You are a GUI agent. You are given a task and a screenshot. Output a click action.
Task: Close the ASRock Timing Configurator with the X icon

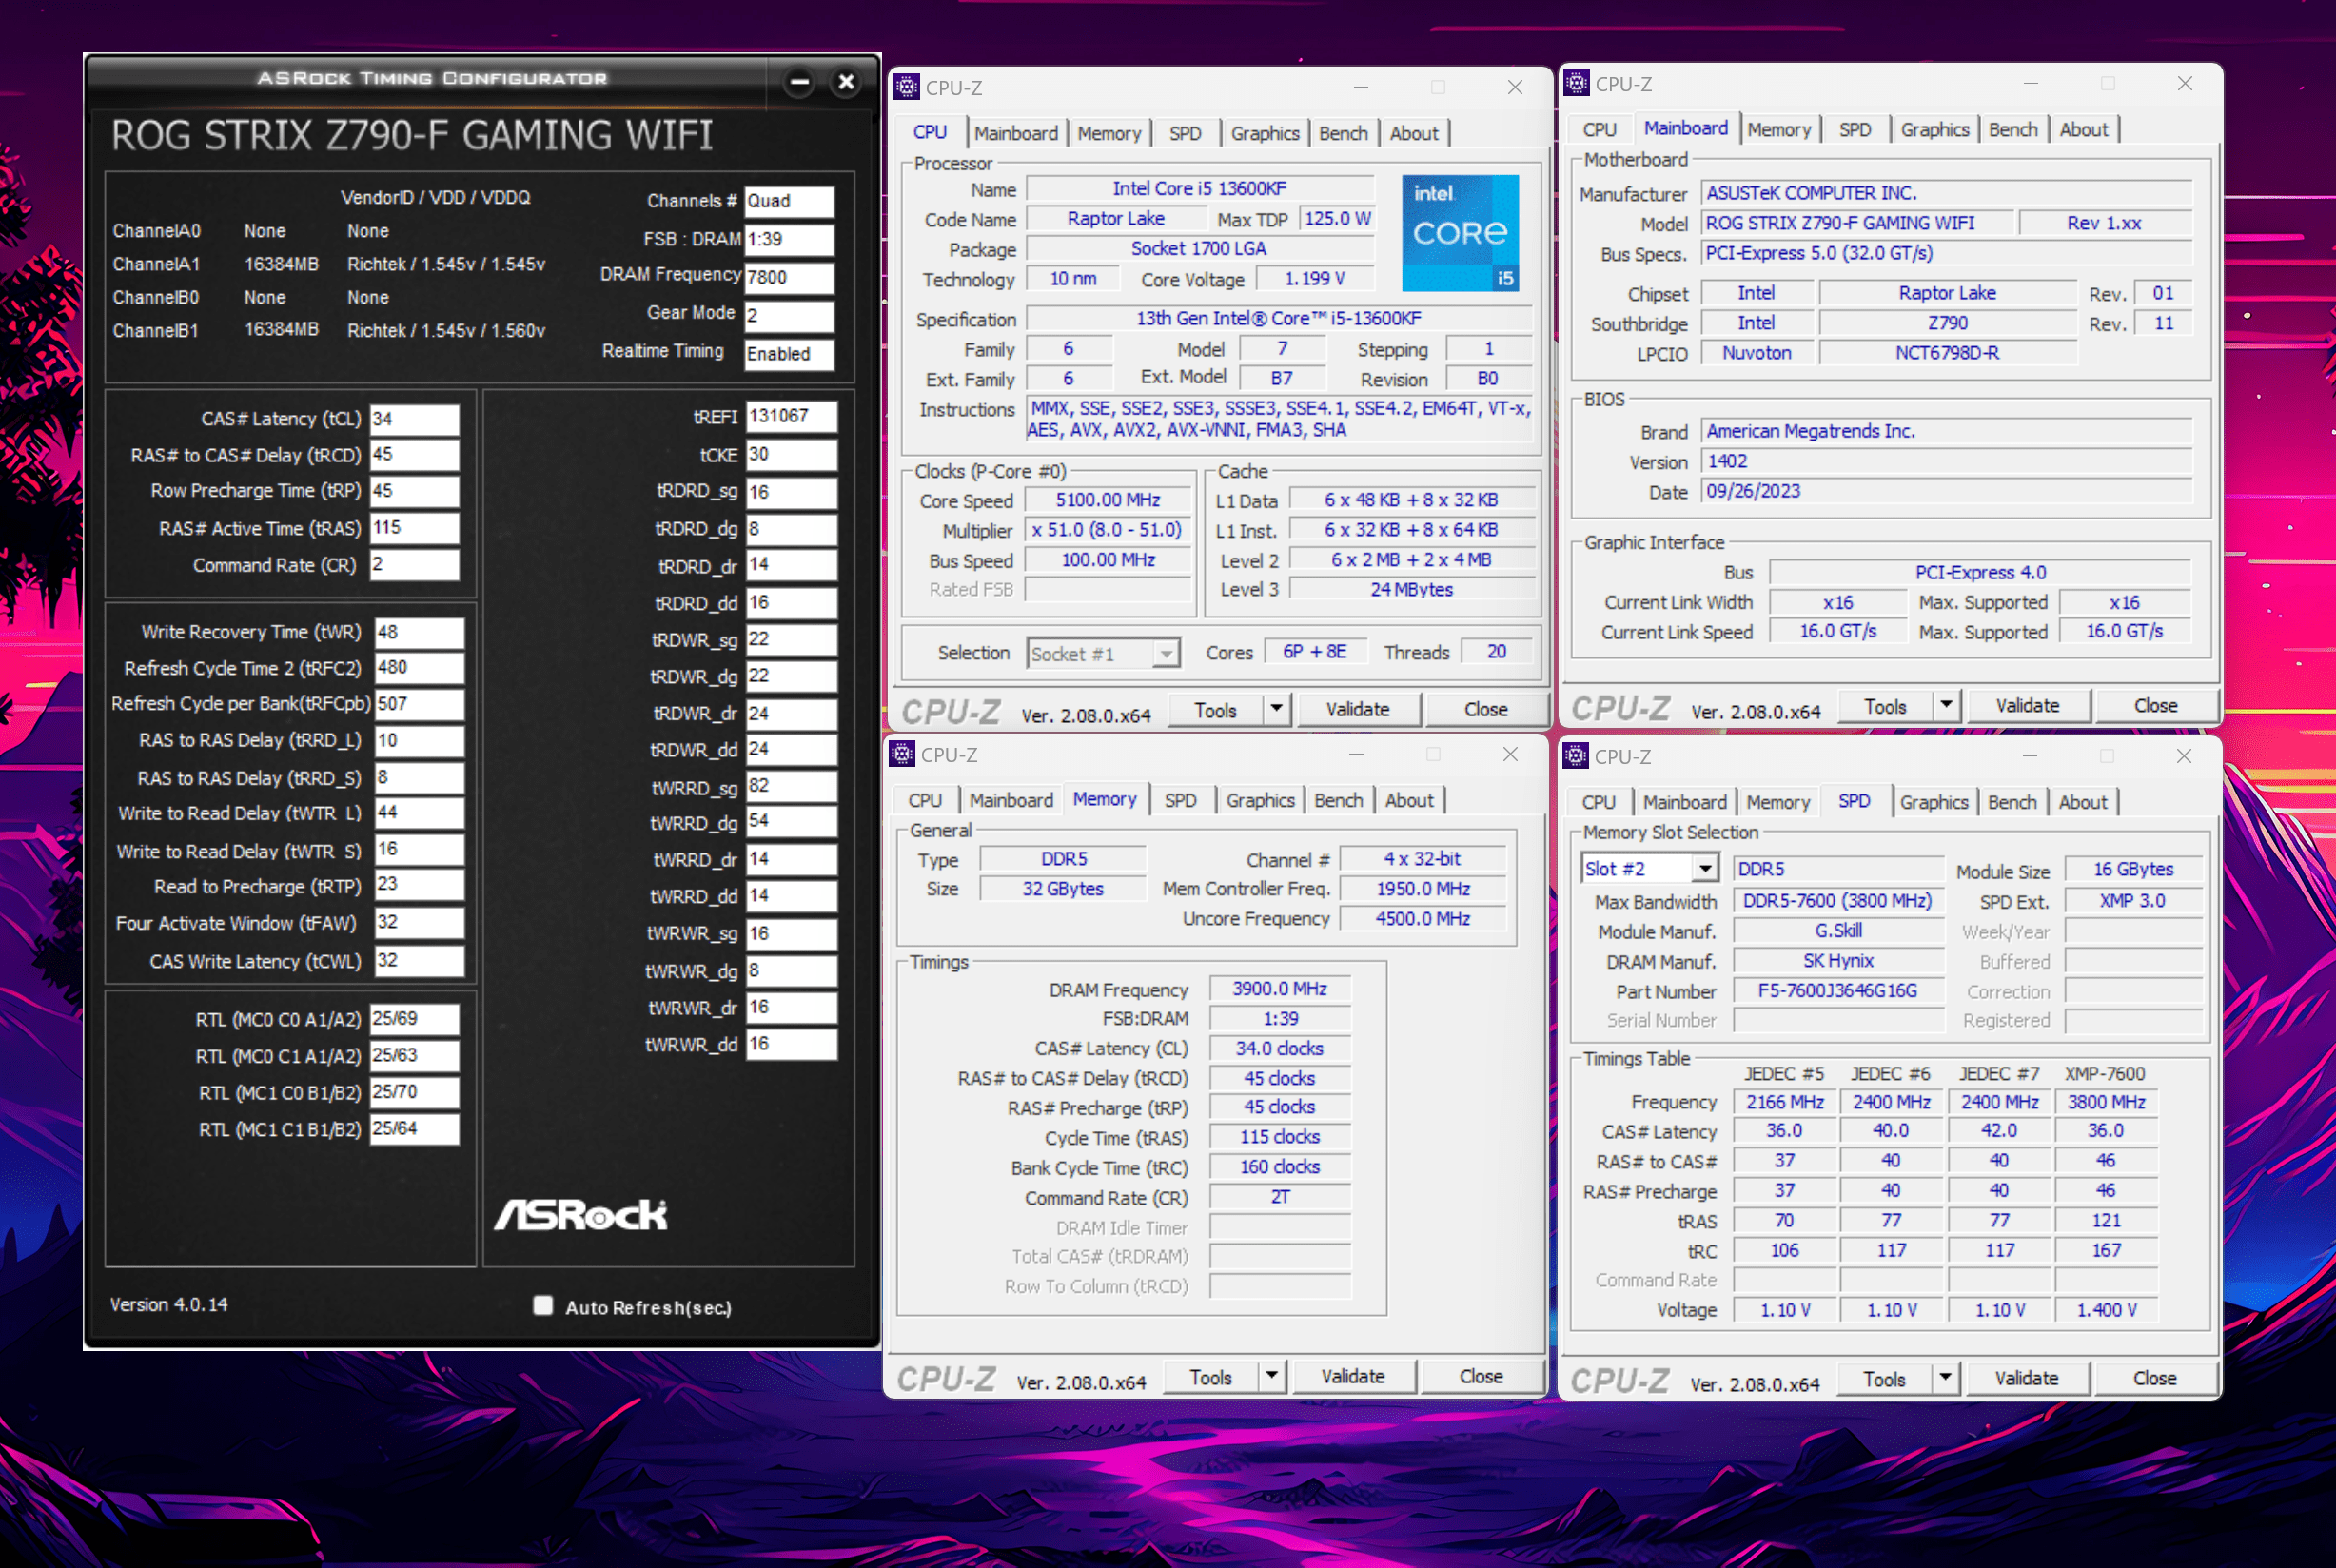coord(846,82)
